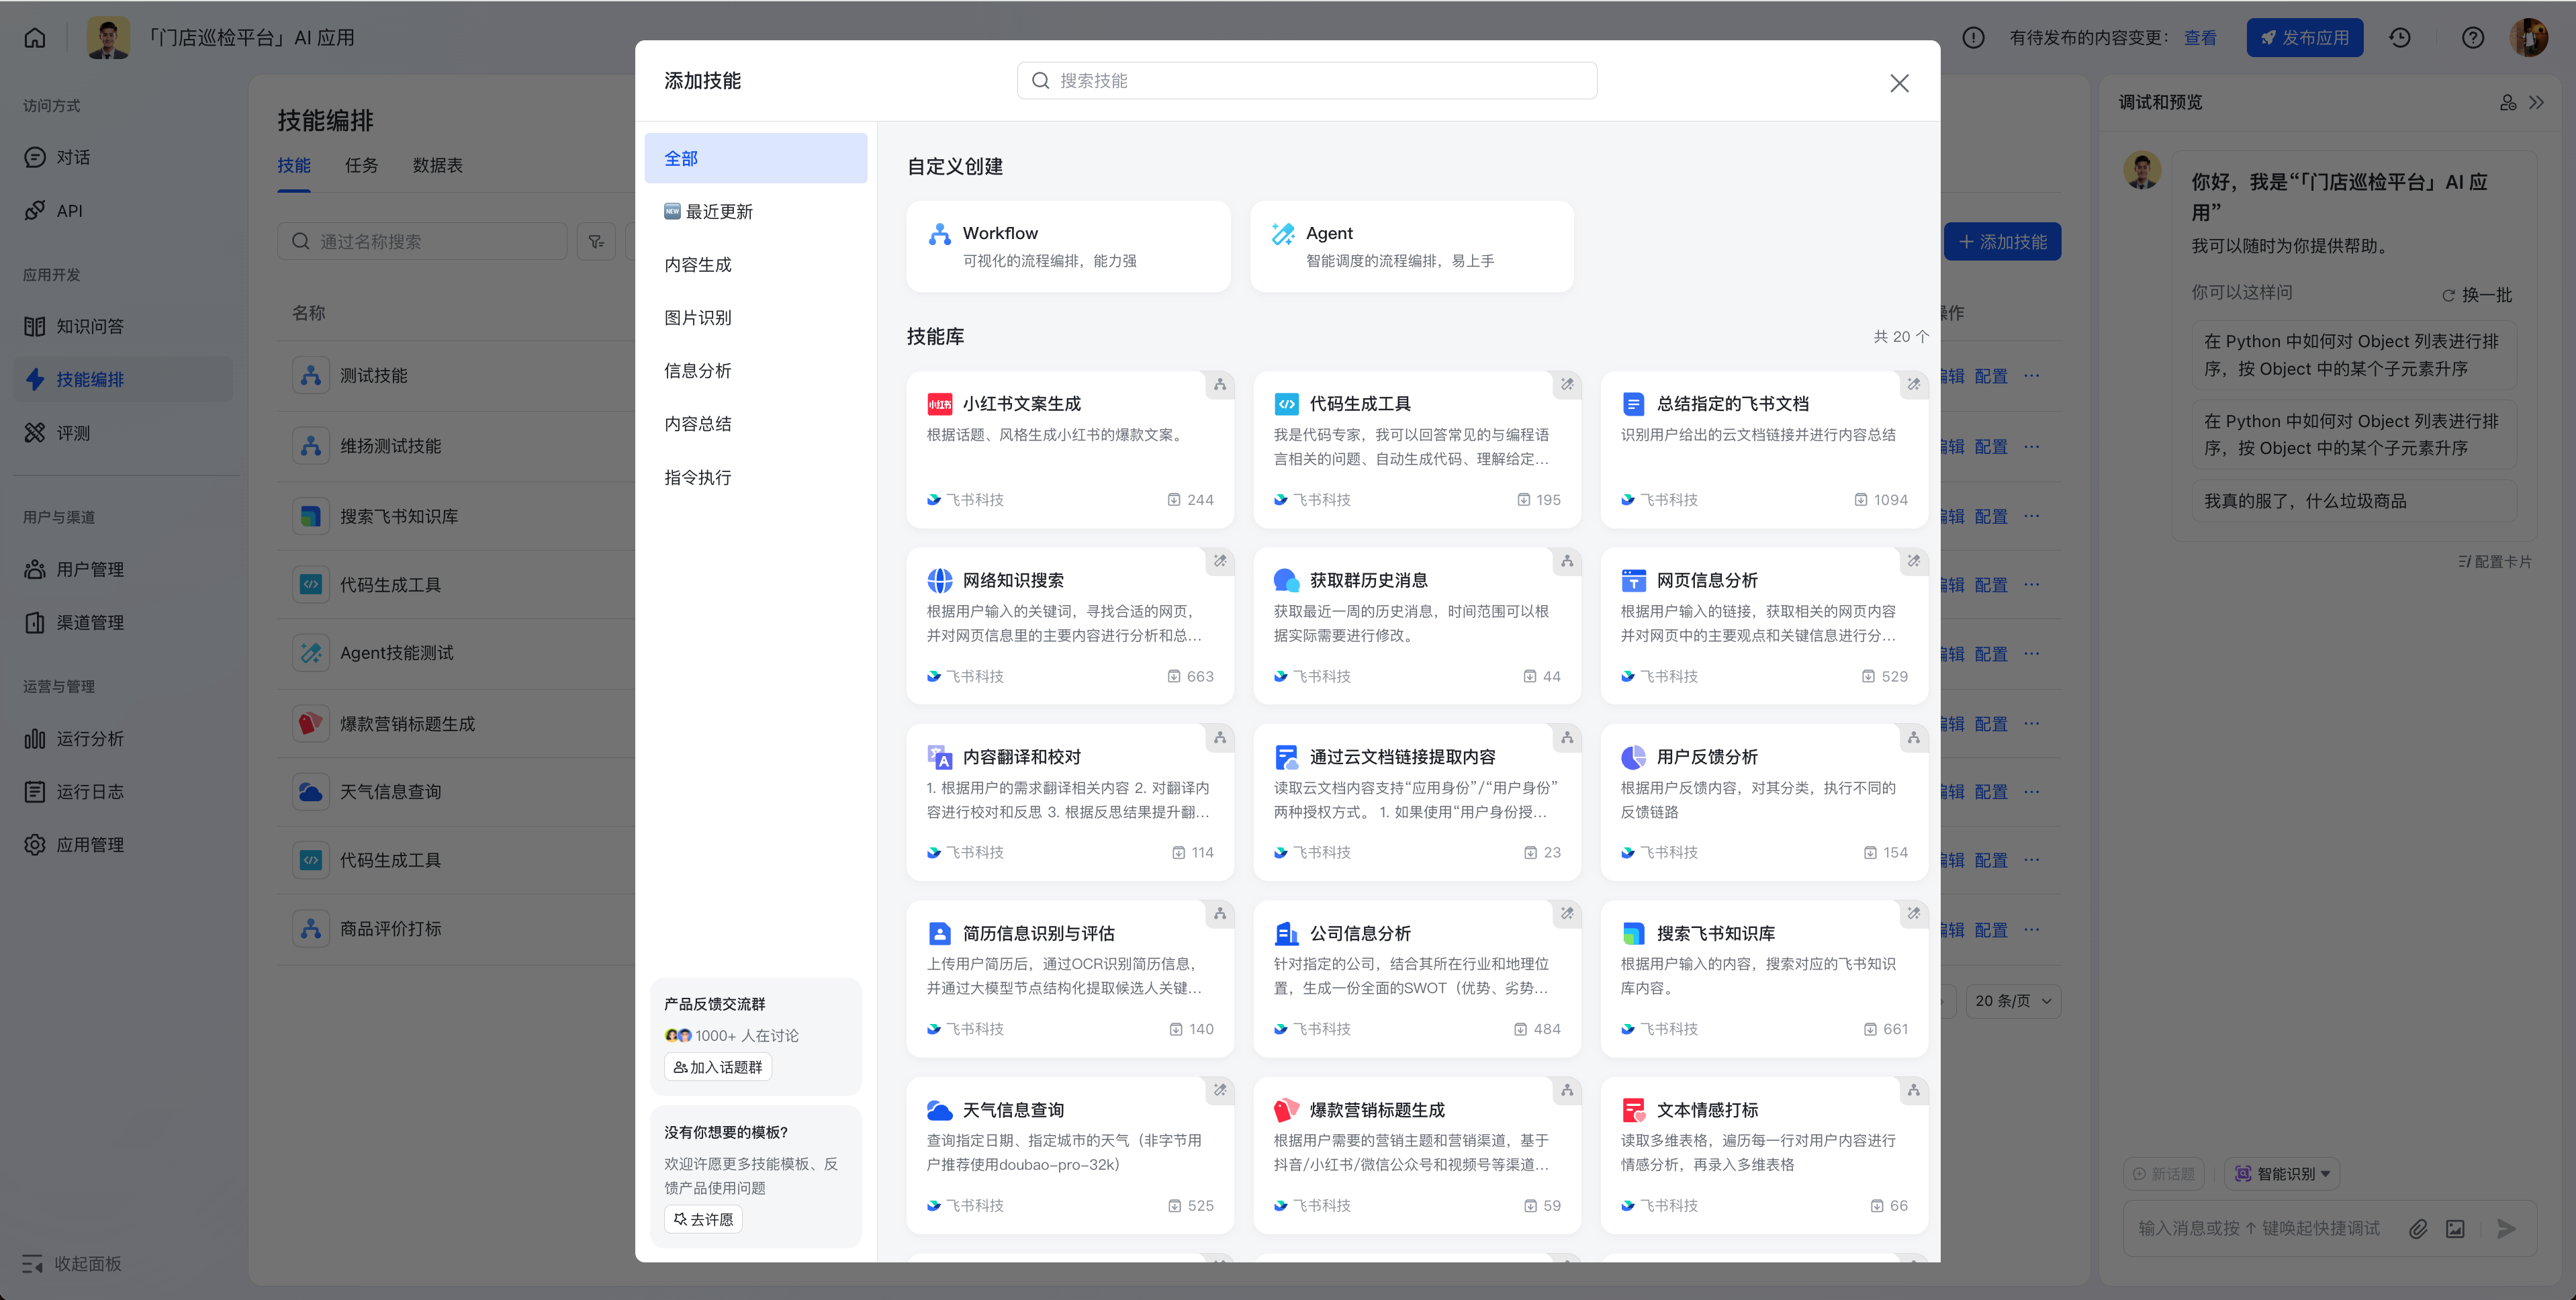2576x1300 pixels.
Task: Click the home icon in the top bar
Action: tap(35, 38)
